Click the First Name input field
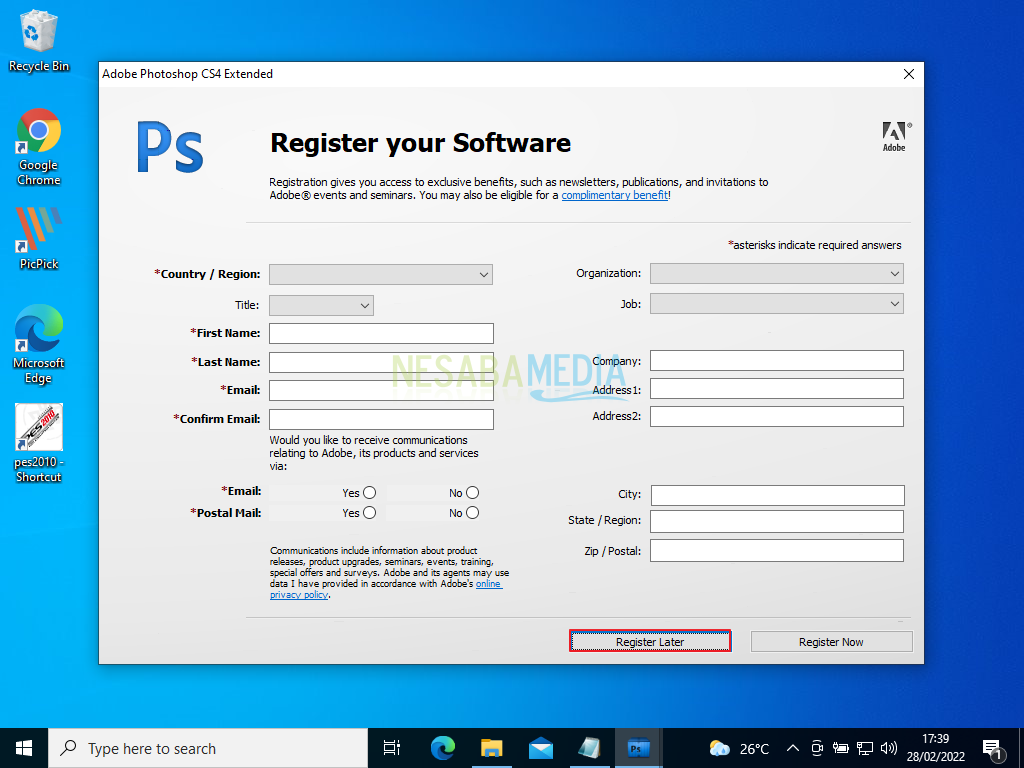 [x=381, y=333]
